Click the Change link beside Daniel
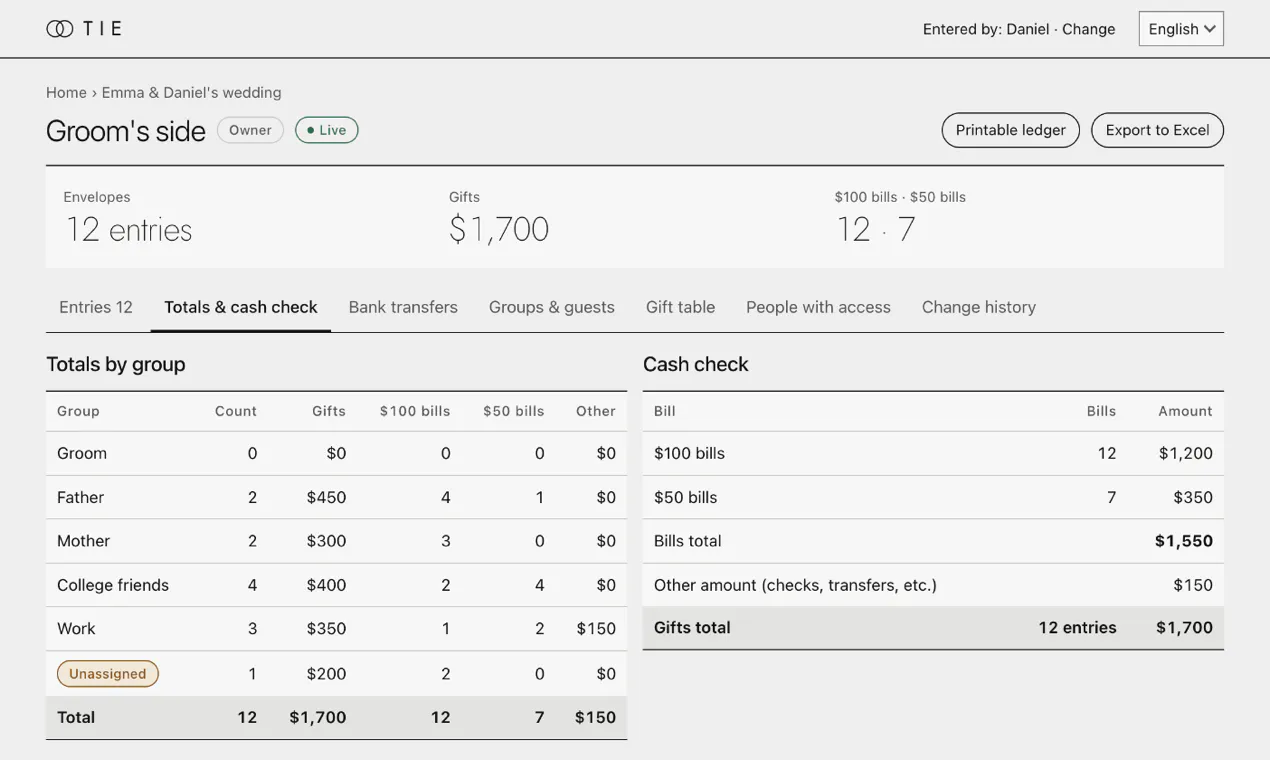Viewport: 1270px width, 760px height. (x=1088, y=29)
